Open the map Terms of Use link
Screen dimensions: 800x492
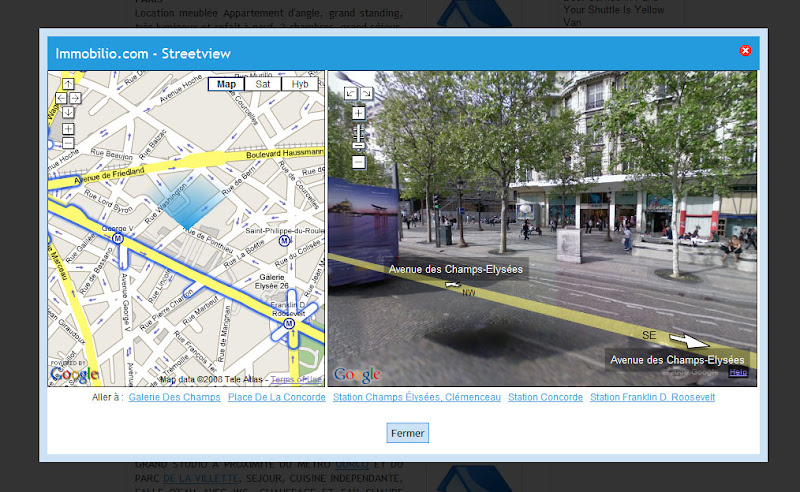click(x=296, y=379)
